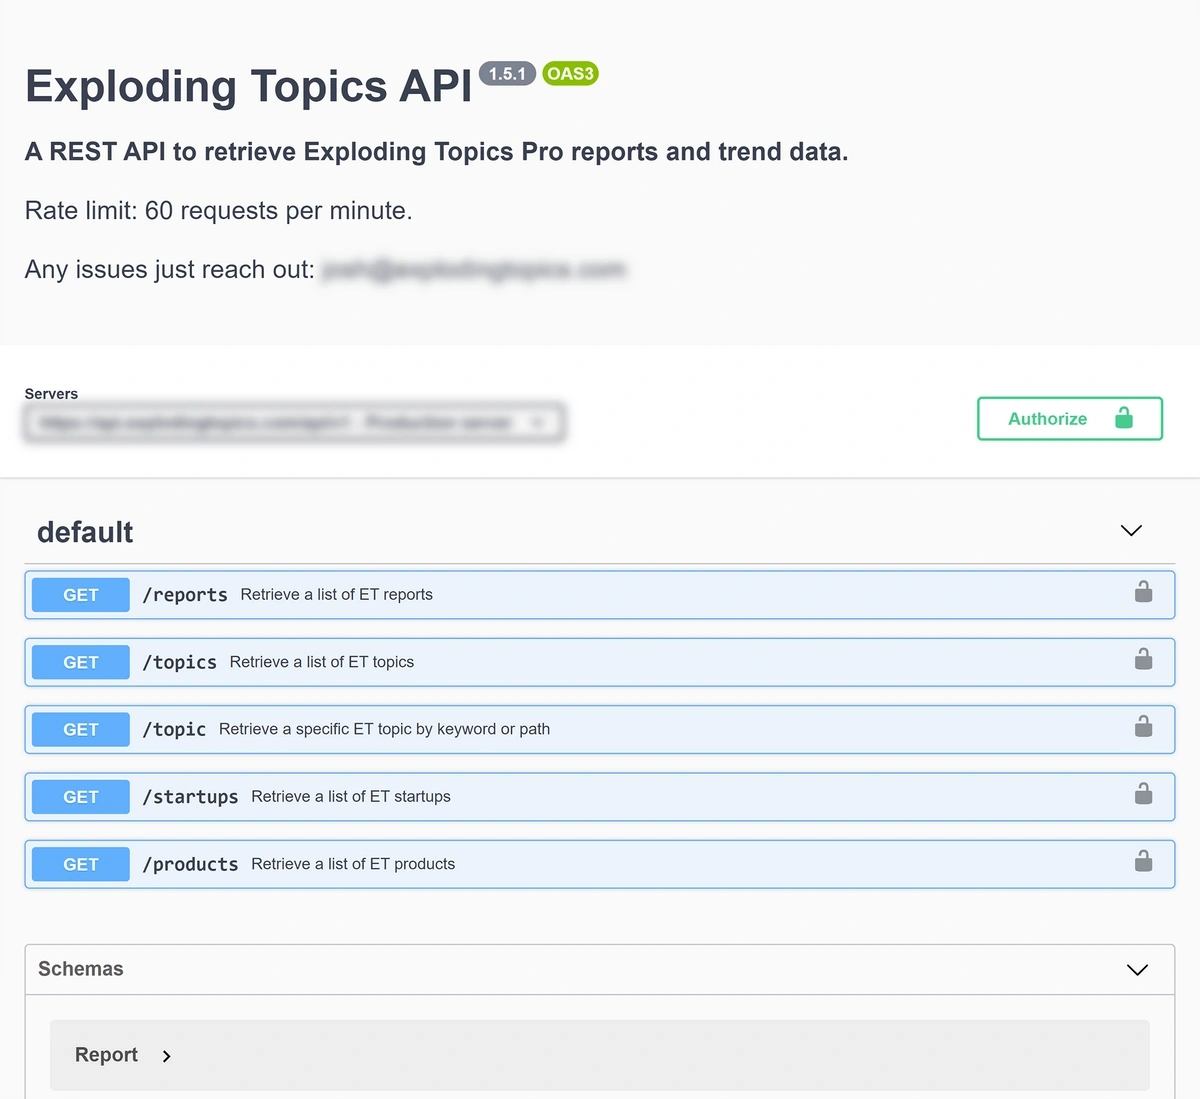The width and height of the screenshot is (1200, 1099).
Task: Click "Retrieve a list of ET startups" description
Action: (351, 796)
